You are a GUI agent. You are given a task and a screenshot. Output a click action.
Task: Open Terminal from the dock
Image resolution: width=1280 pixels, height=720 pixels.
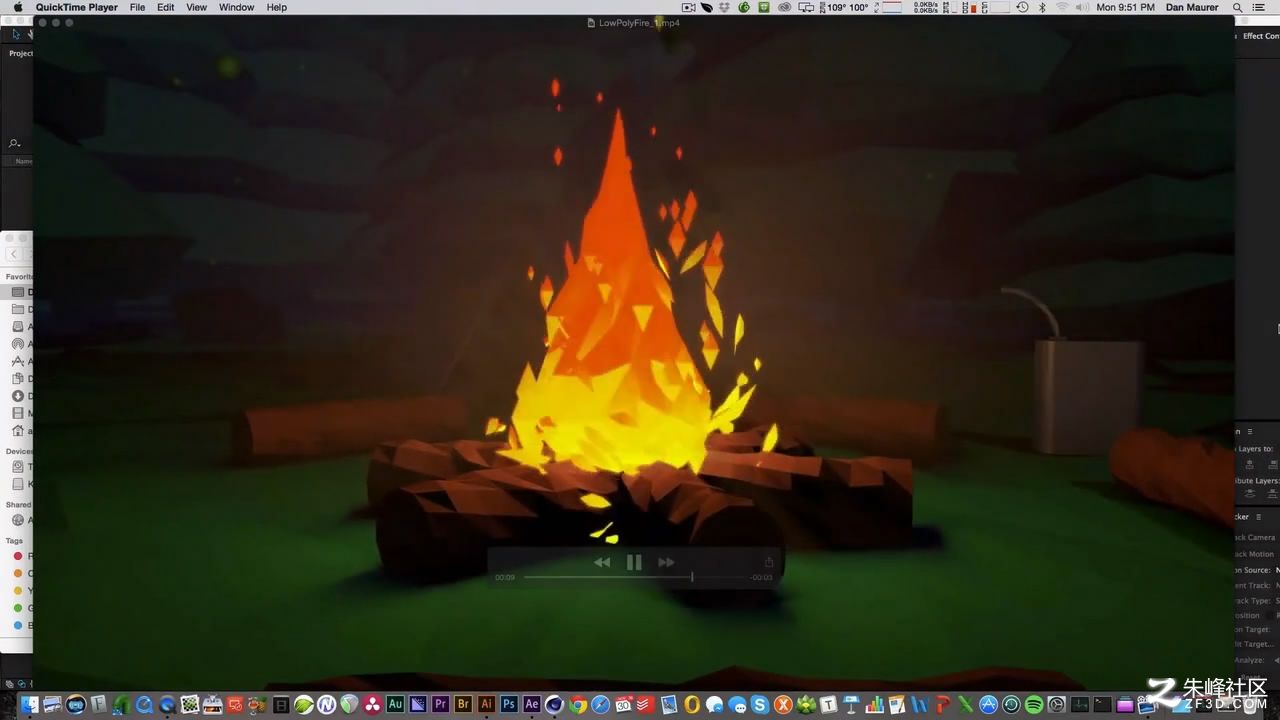point(1102,704)
